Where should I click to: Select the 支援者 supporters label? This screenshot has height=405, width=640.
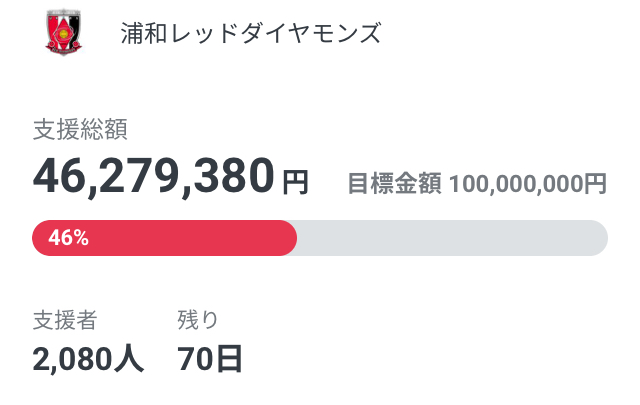tap(65, 320)
